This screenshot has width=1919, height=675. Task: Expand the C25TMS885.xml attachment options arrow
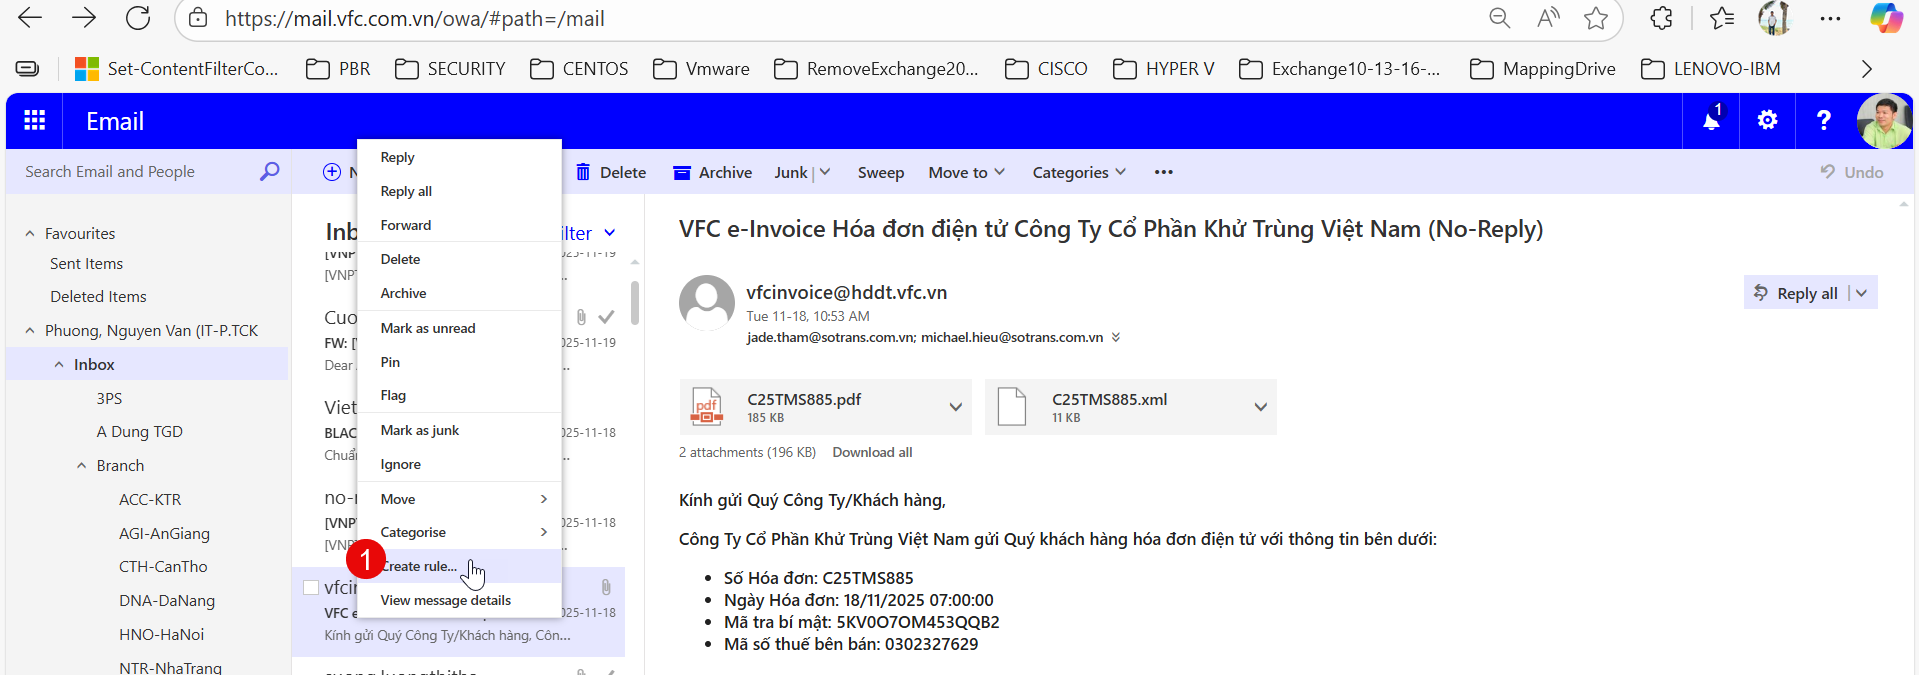point(1260,407)
